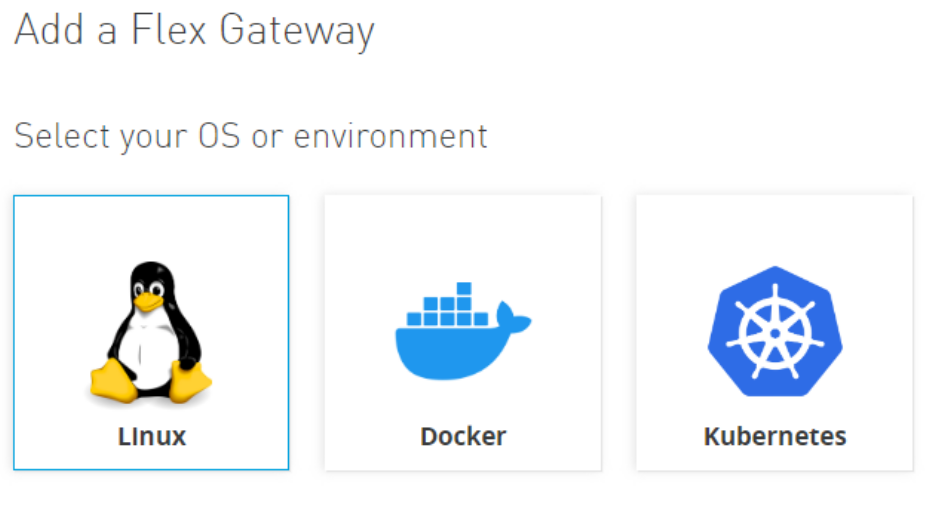This screenshot has height=508, width=950.
Task: Select the blue heptagon Kubernetes logo
Action: click(x=775, y=331)
